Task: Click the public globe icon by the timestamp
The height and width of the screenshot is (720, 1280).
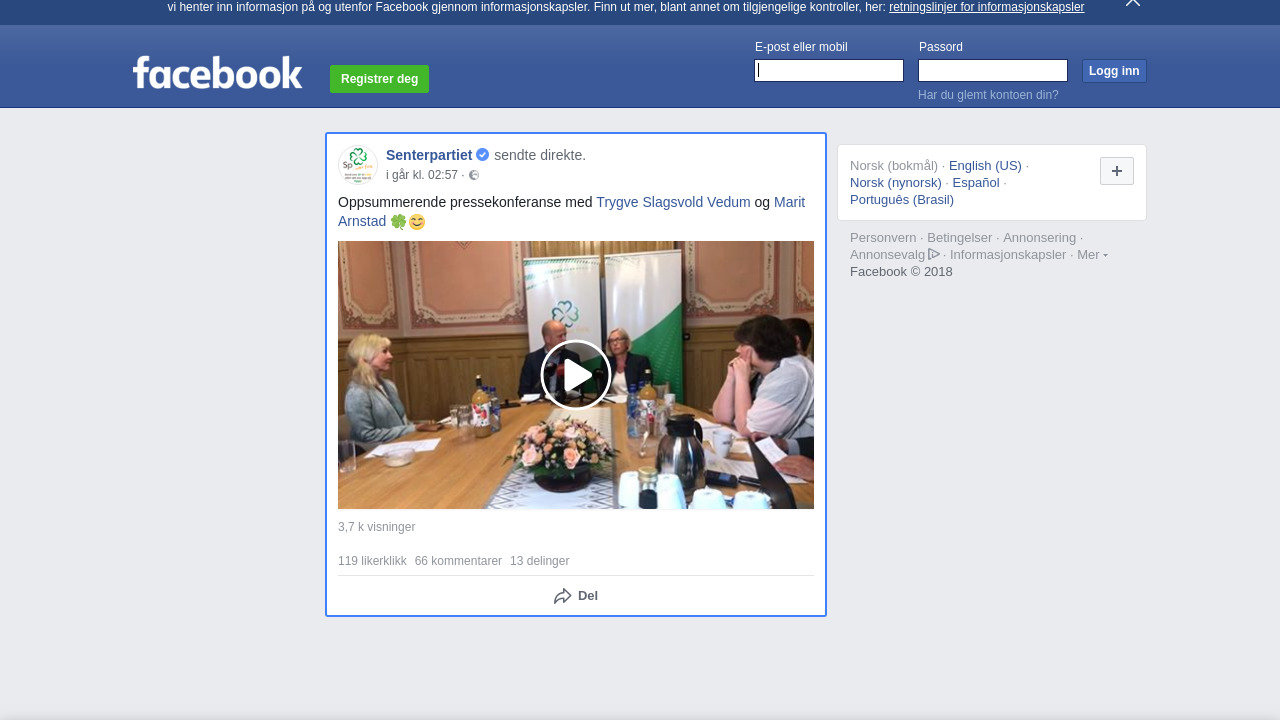Action: tap(474, 175)
